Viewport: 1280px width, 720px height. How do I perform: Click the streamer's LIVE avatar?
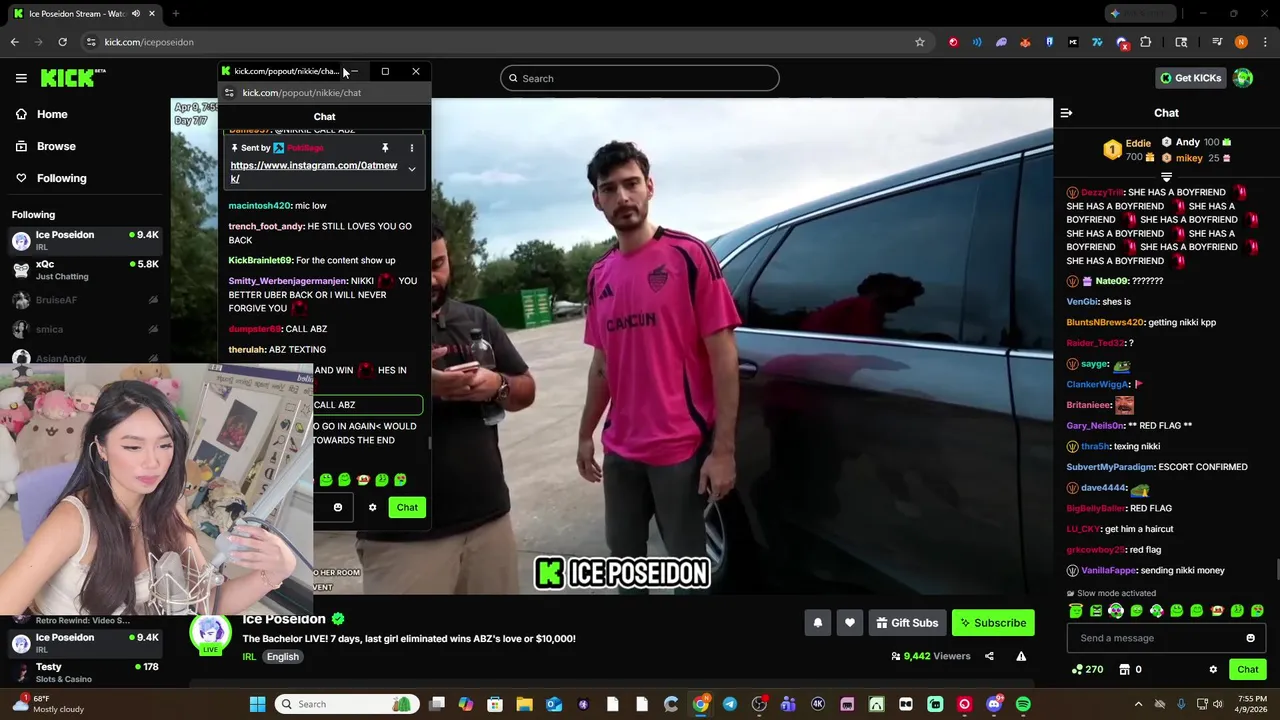[x=210, y=634]
